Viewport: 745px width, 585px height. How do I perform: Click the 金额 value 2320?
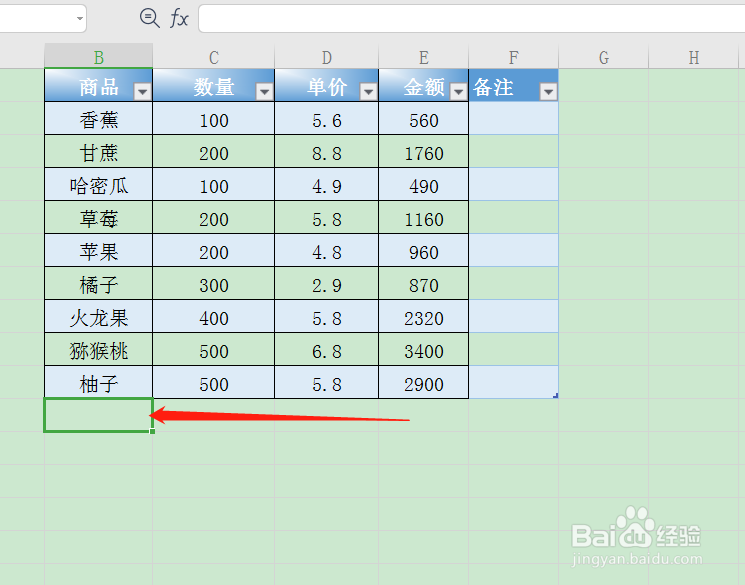pyautogui.click(x=423, y=316)
